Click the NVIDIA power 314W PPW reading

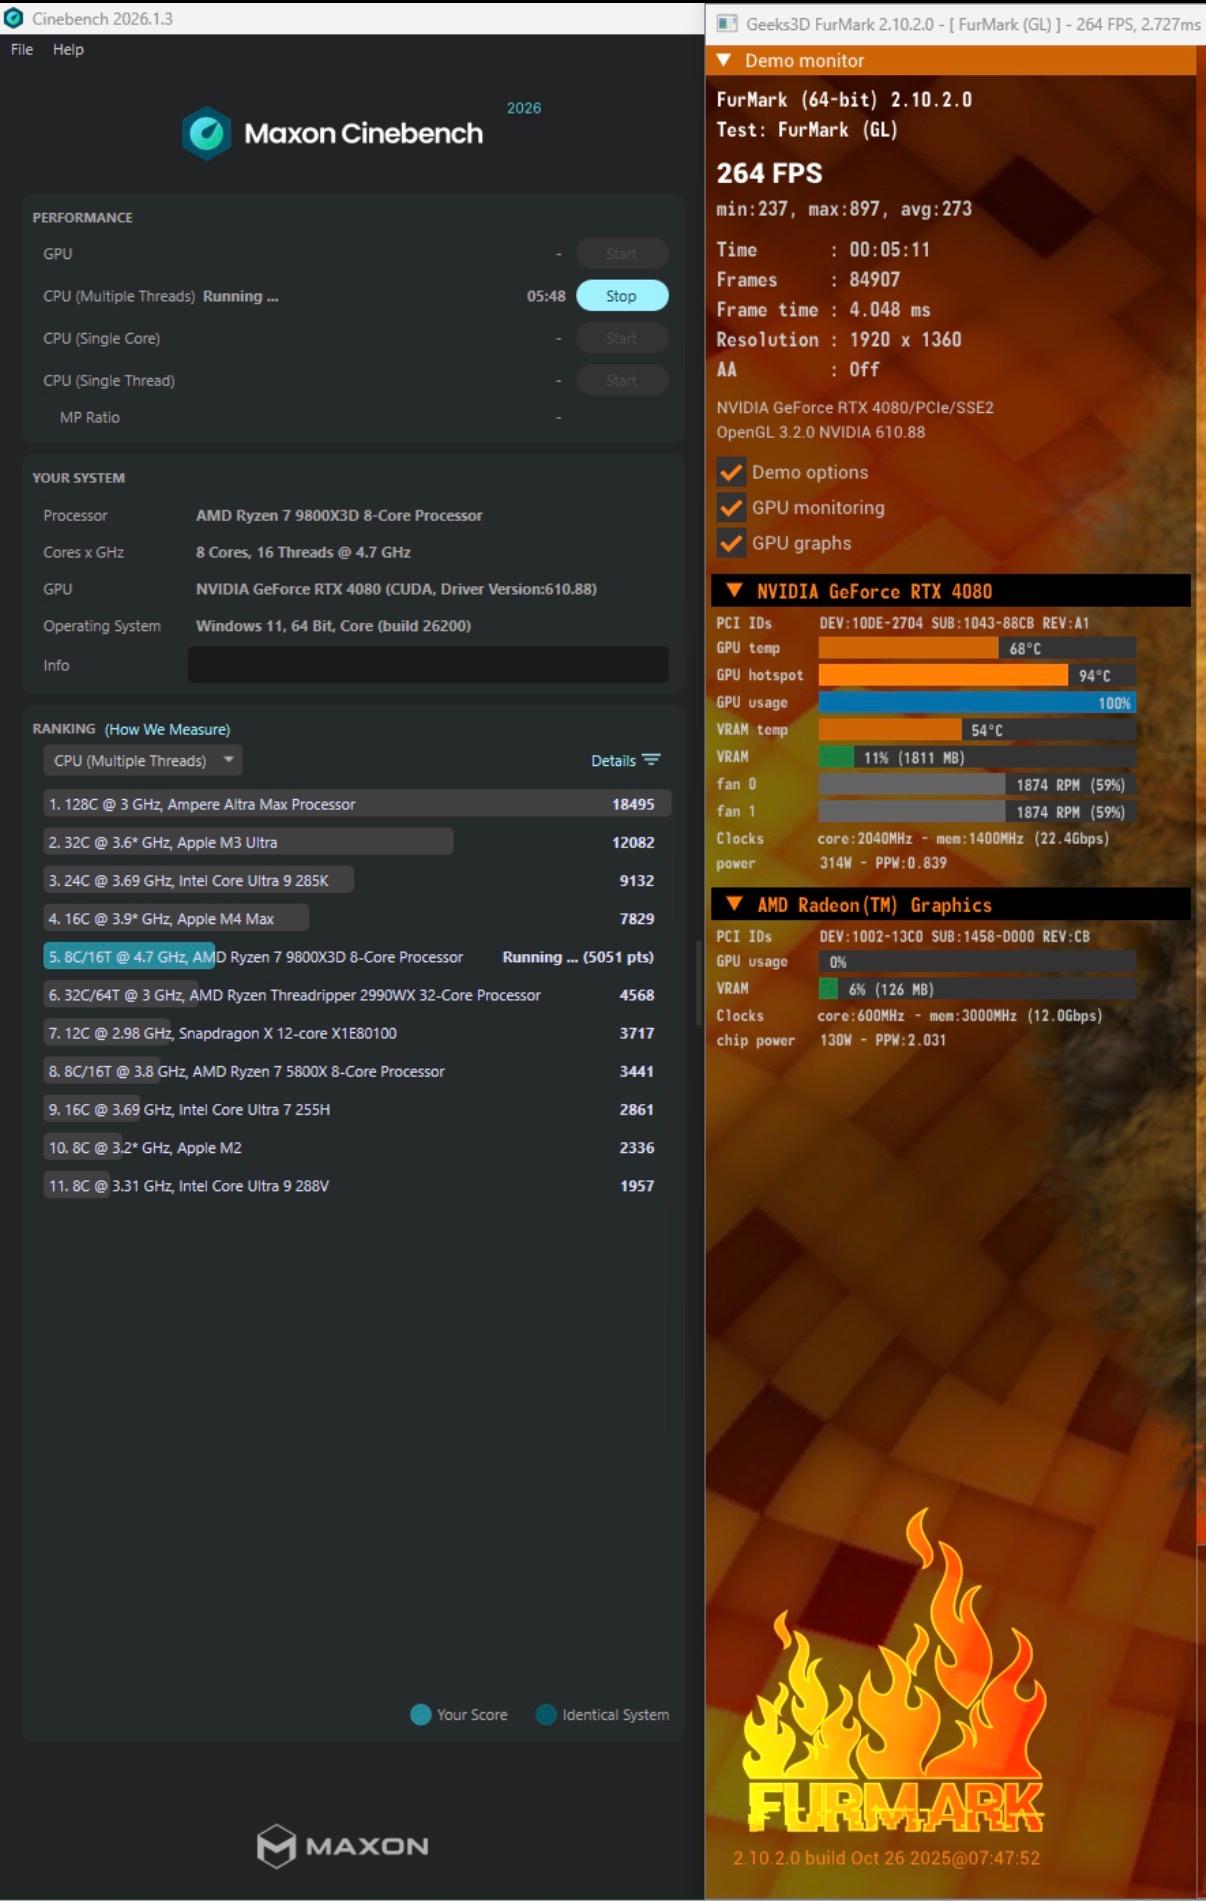[882, 863]
